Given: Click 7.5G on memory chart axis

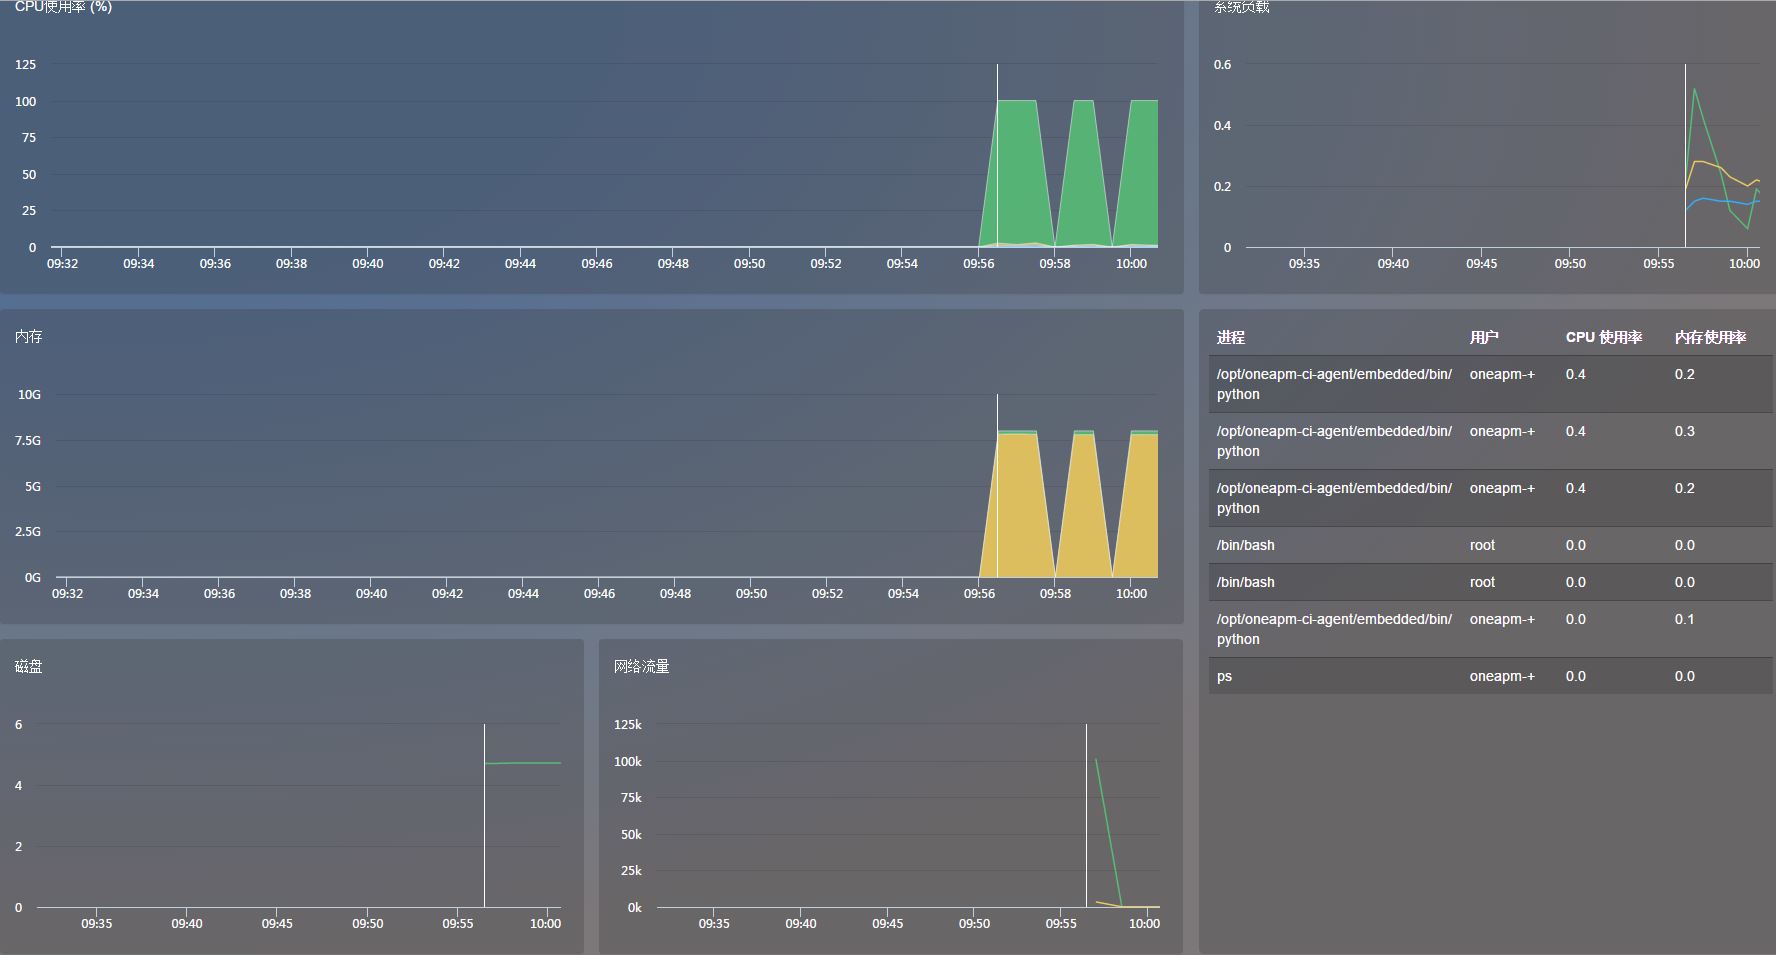Looking at the screenshot, I should coord(26,440).
